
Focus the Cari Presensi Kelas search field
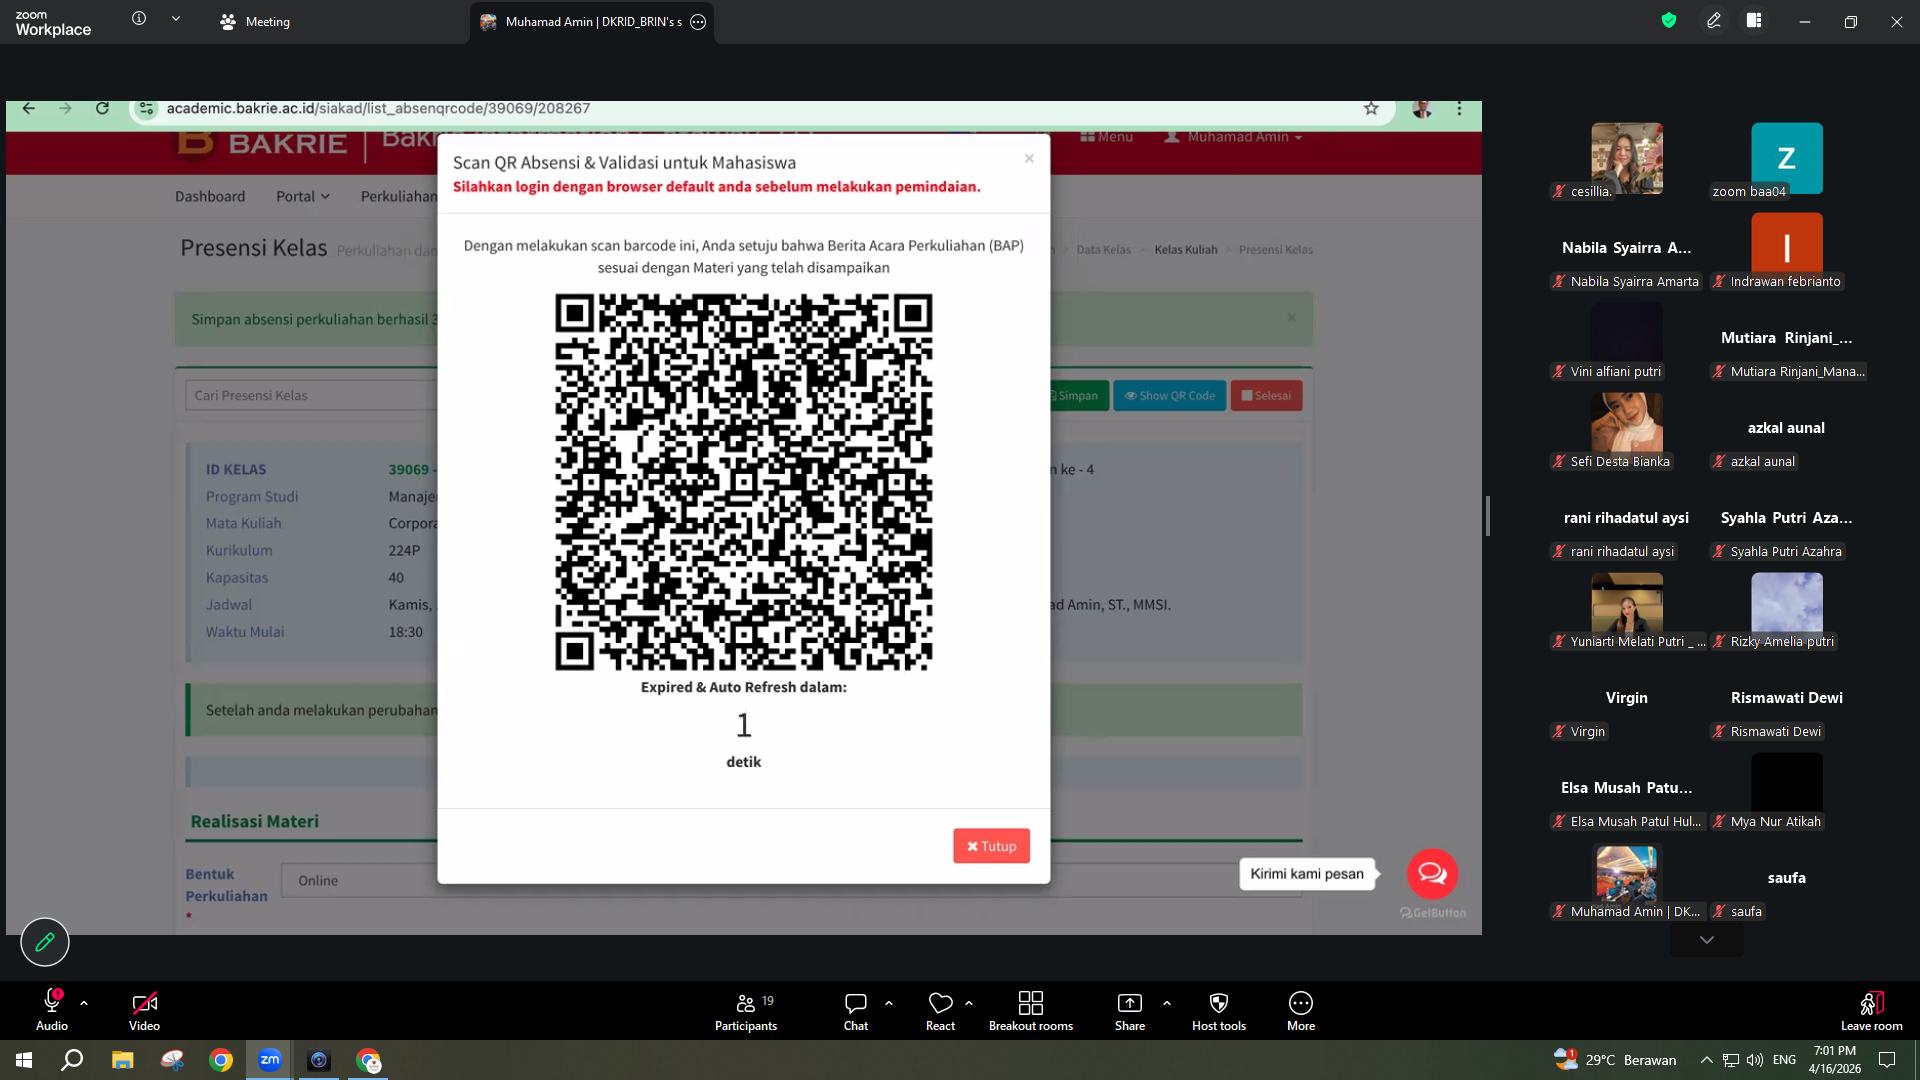pos(312,396)
